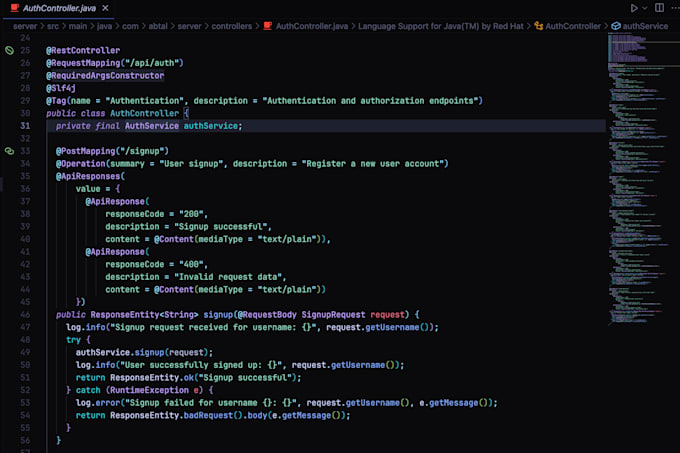This screenshot has width=680, height=453.
Task: Open 'Language Support for Java(TM) by Red Hat' breadcrumb
Action: pos(441,26)
